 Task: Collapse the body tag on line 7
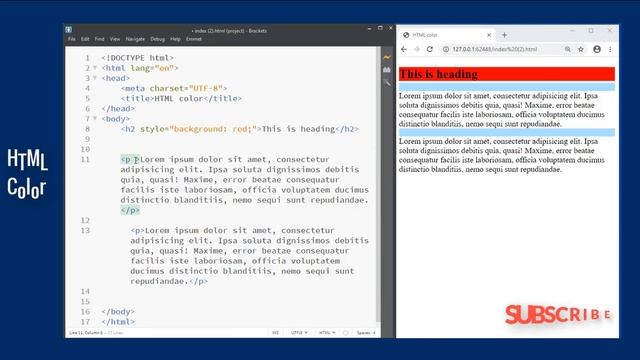[x=95, y=118]
